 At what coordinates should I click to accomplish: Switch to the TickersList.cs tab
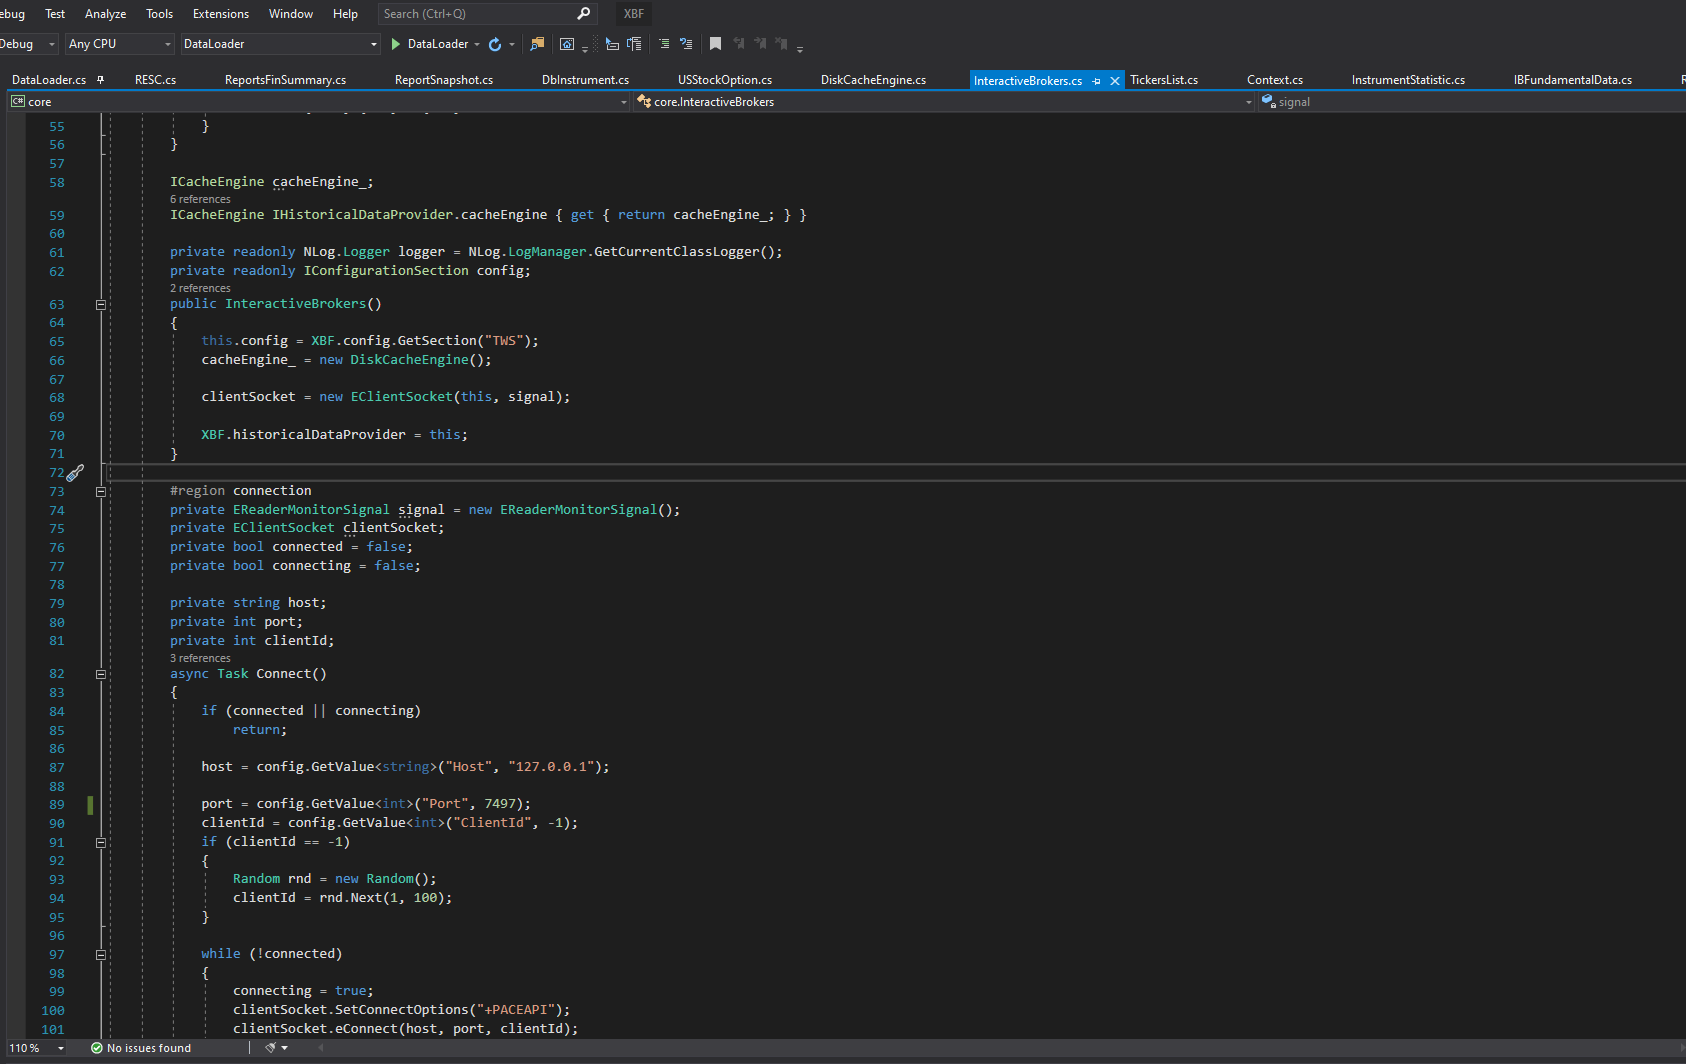pyautogui.click(x=1164, y=80)
